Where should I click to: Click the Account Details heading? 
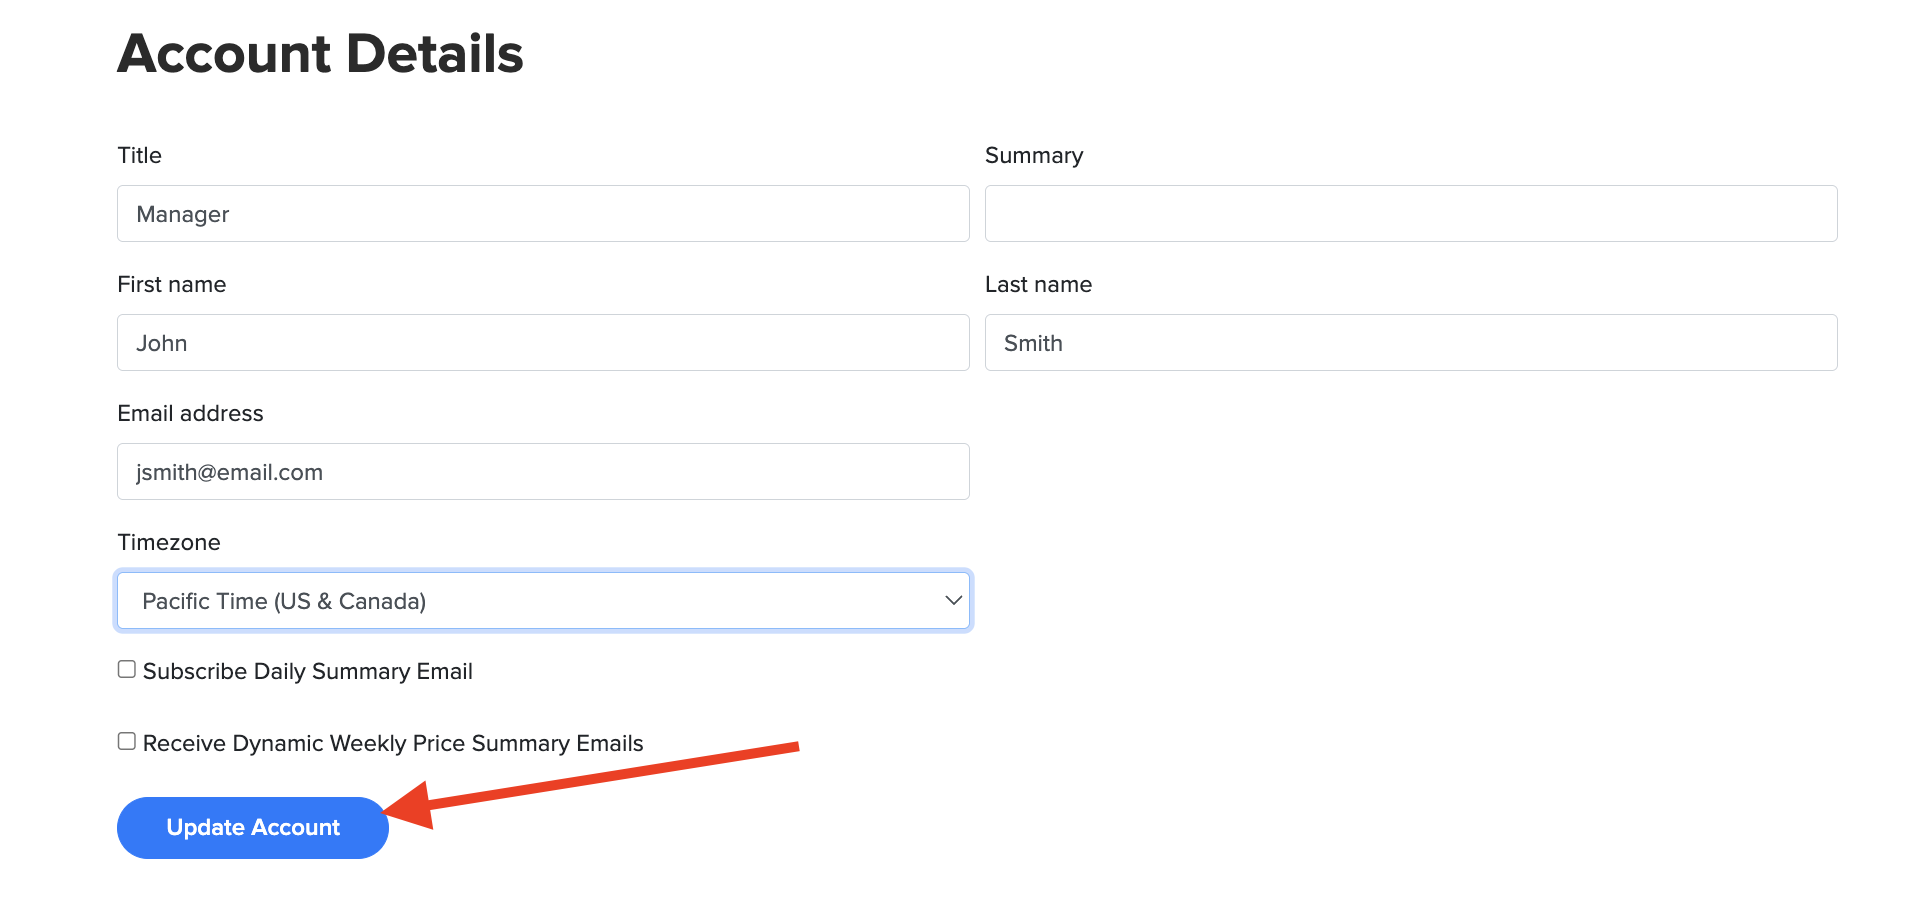point(320,54)
